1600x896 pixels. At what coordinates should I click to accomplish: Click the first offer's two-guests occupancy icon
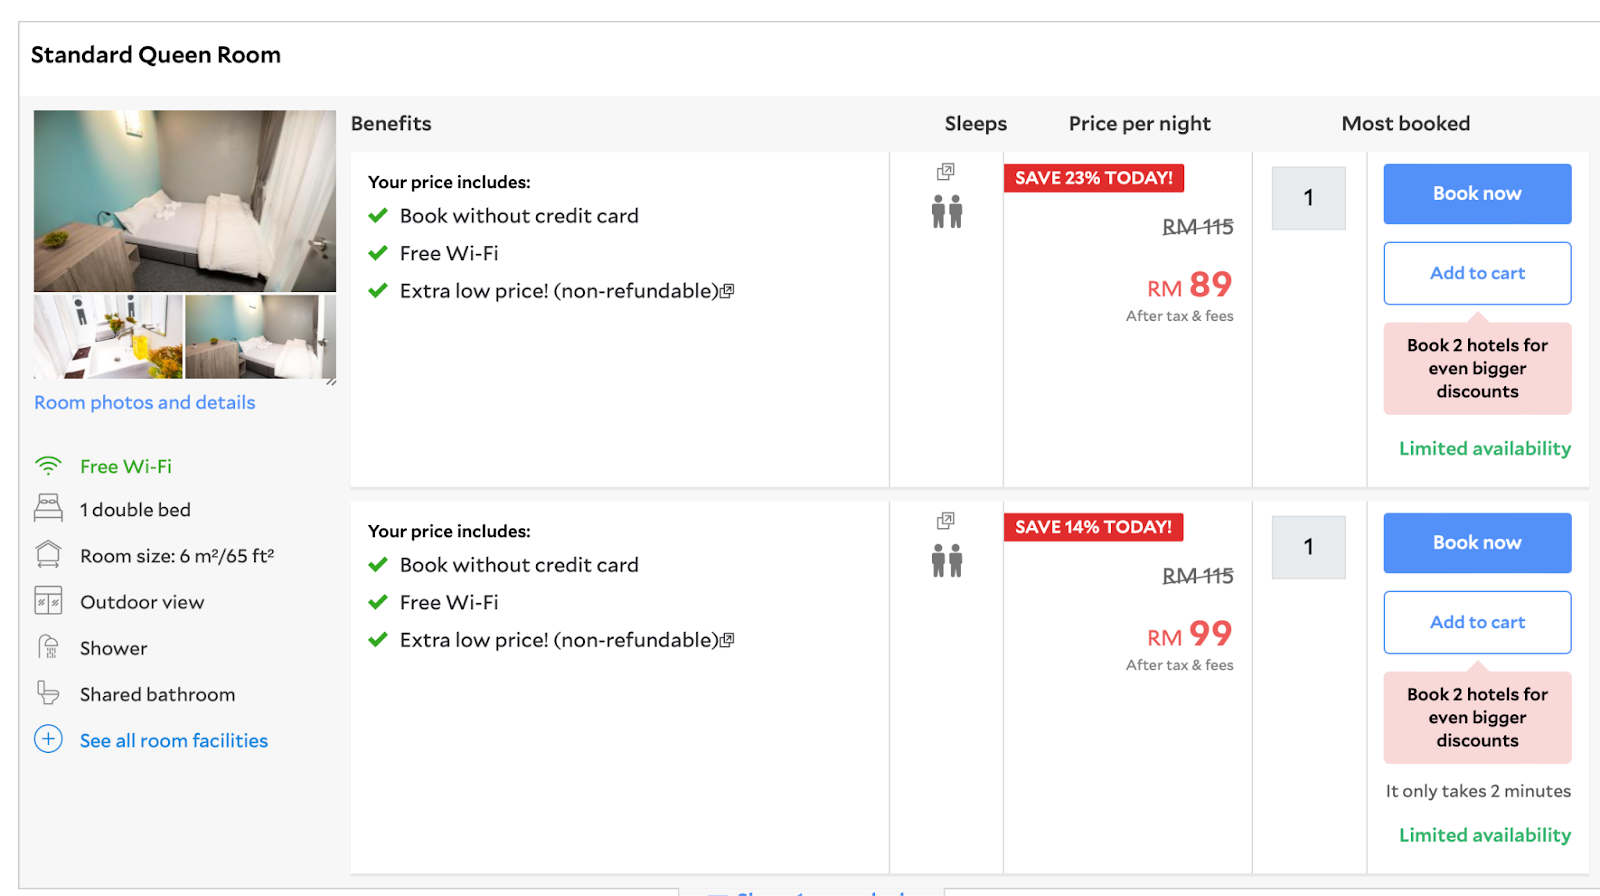tap(946, 212)
